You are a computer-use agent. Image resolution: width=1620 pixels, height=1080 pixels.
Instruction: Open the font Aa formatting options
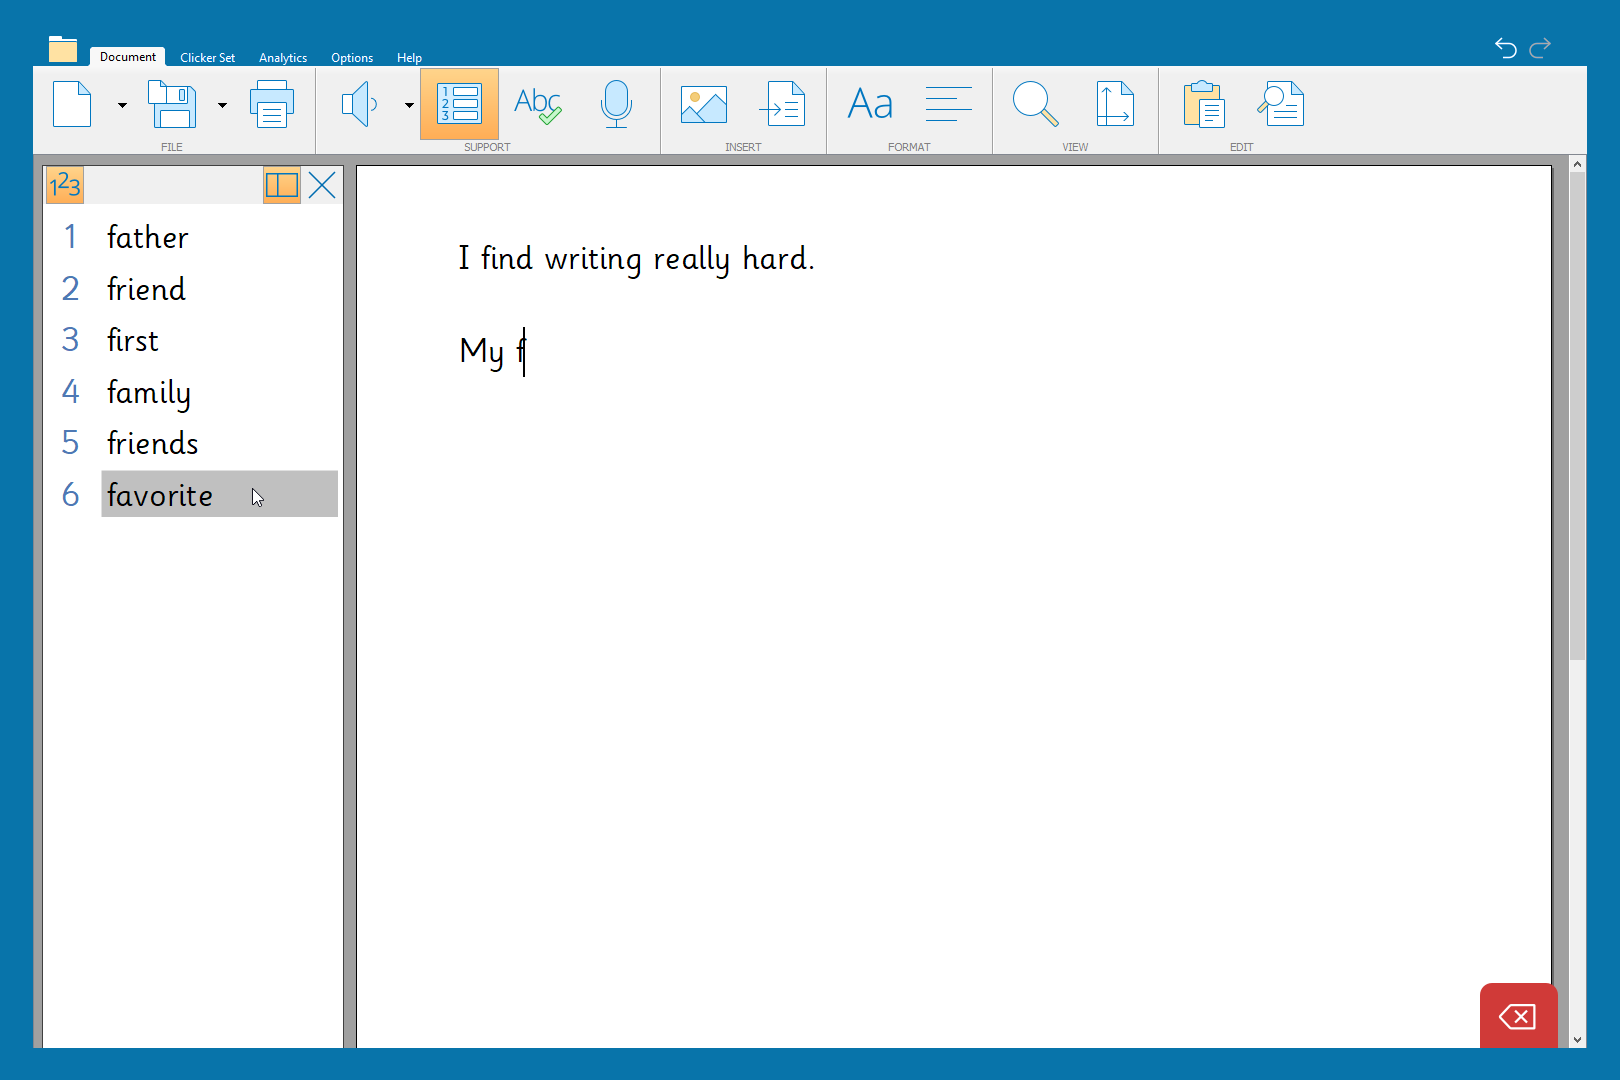(x=869, y=104)
